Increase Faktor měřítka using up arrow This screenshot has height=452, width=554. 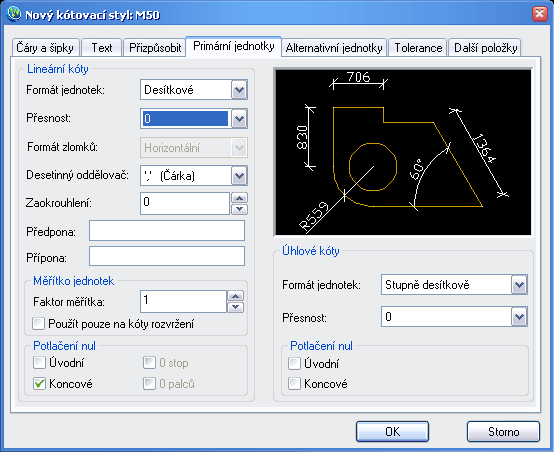click(x=236, y=296)
